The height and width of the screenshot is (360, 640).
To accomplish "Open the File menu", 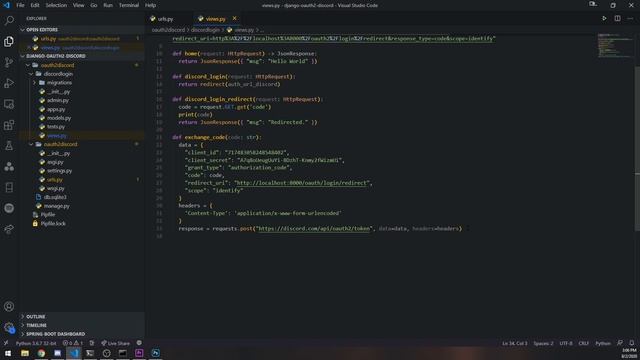I will (20, 5).
